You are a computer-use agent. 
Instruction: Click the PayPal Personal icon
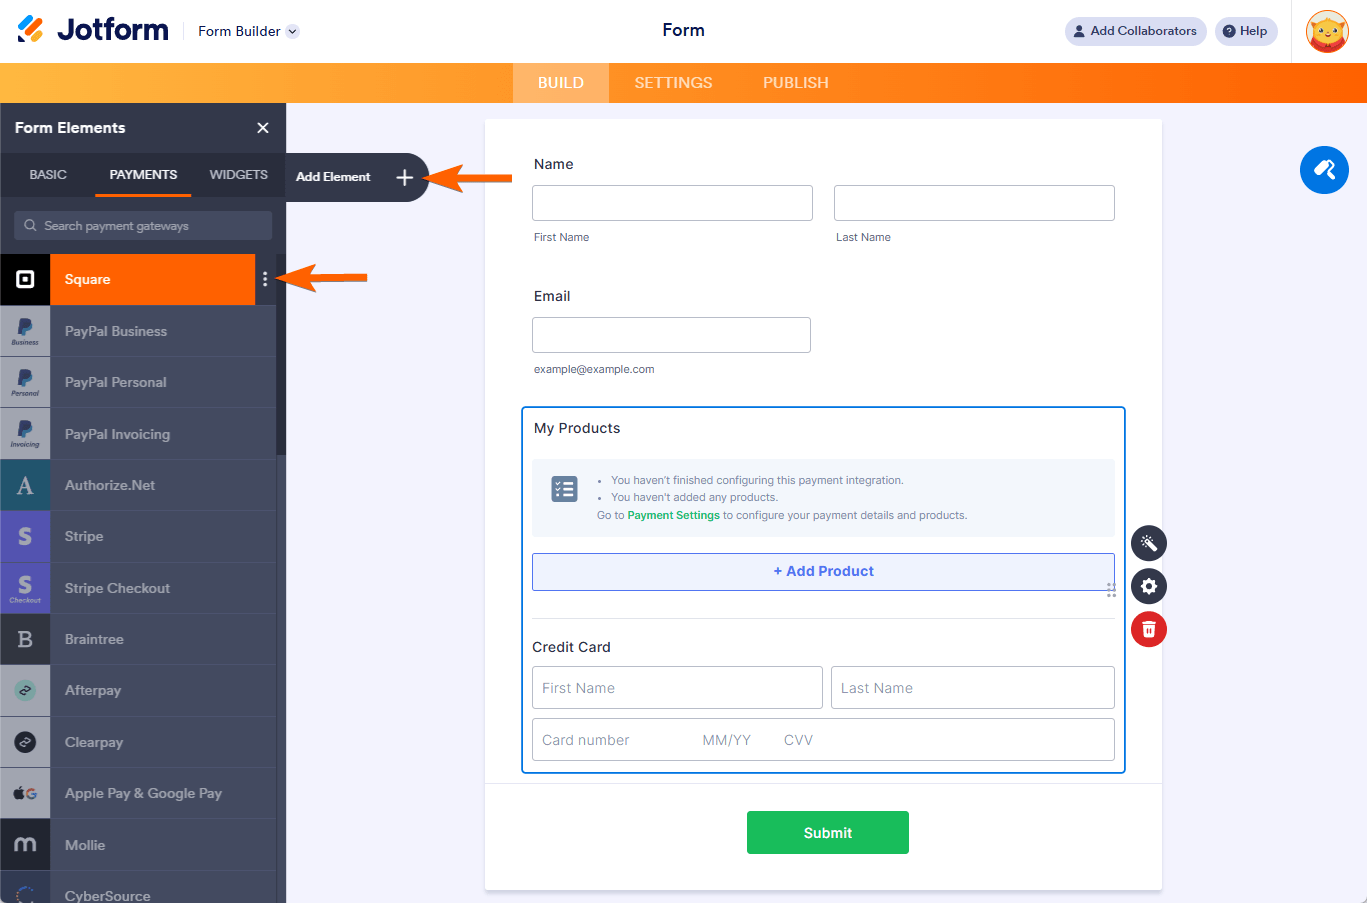click(25, 382)
